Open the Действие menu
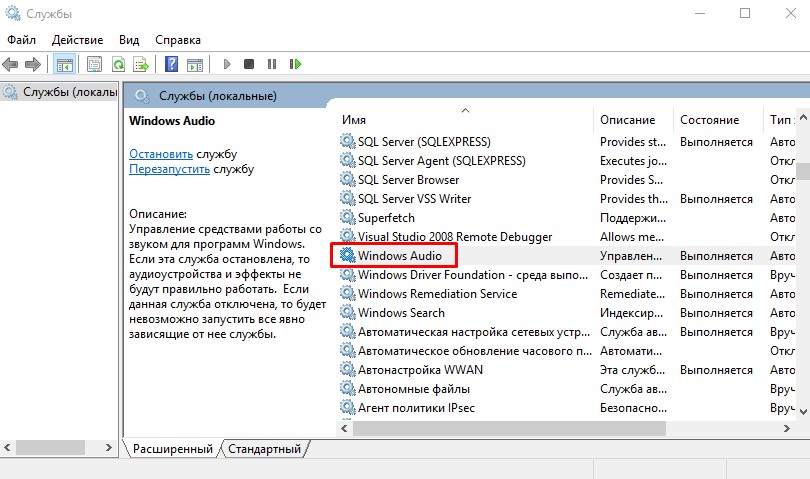This screenshot has width=810, height=479. [x=77, y=40]
